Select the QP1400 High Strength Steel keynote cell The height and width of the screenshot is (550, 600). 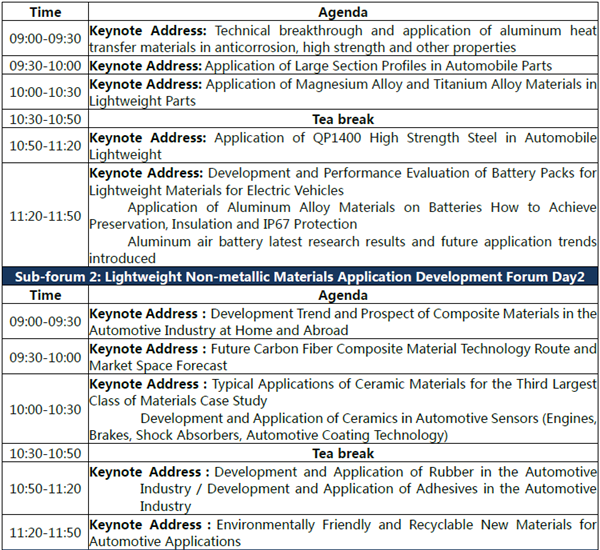[x=342, y=146]
